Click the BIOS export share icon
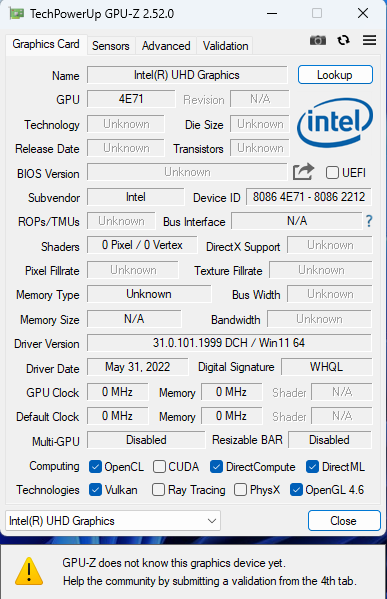This screenshot has width=387, height=599. point(303,172)
